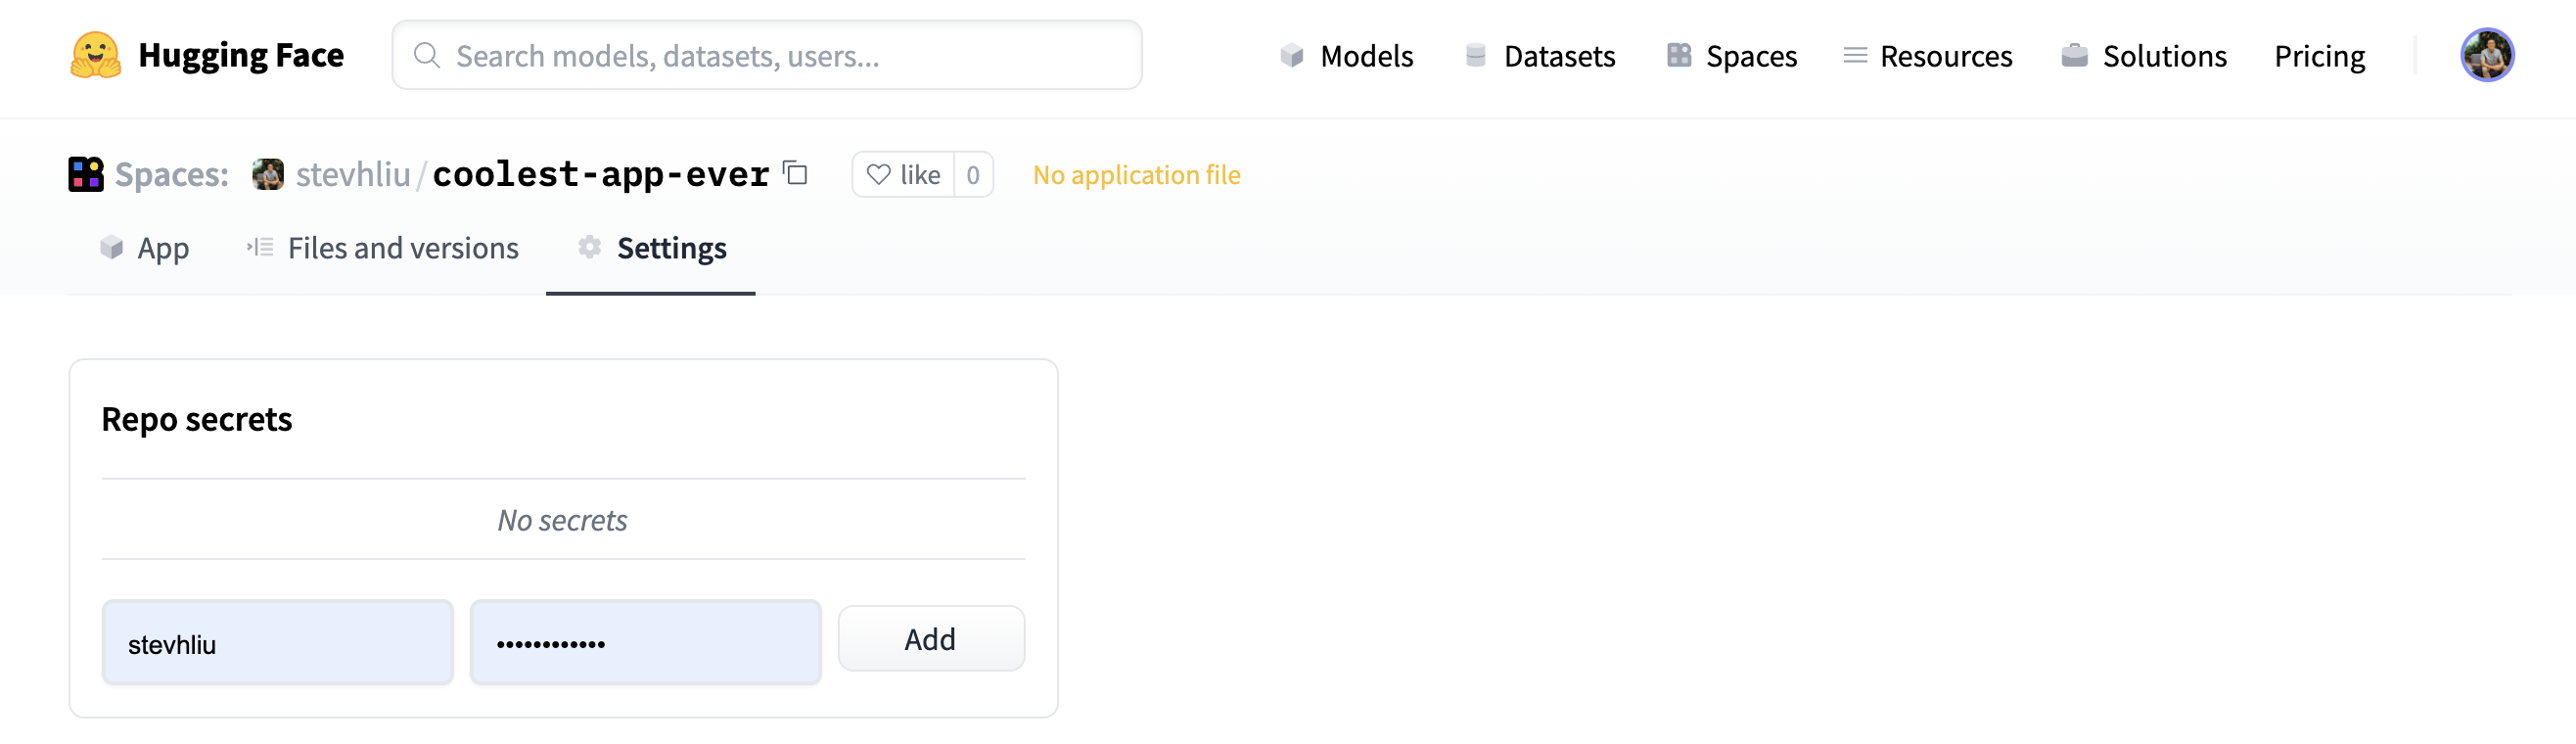Open the coolest-app-ever space title

coord(601,174)
